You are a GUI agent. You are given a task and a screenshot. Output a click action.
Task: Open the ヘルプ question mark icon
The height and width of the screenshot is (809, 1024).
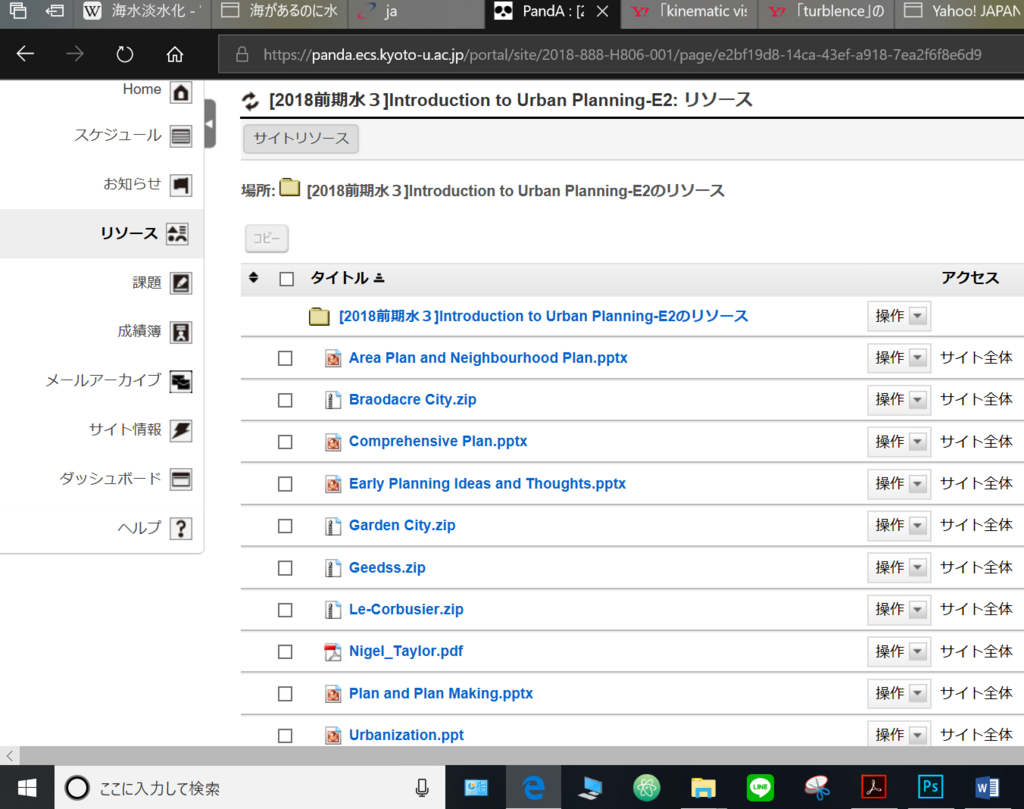point(181,528)
